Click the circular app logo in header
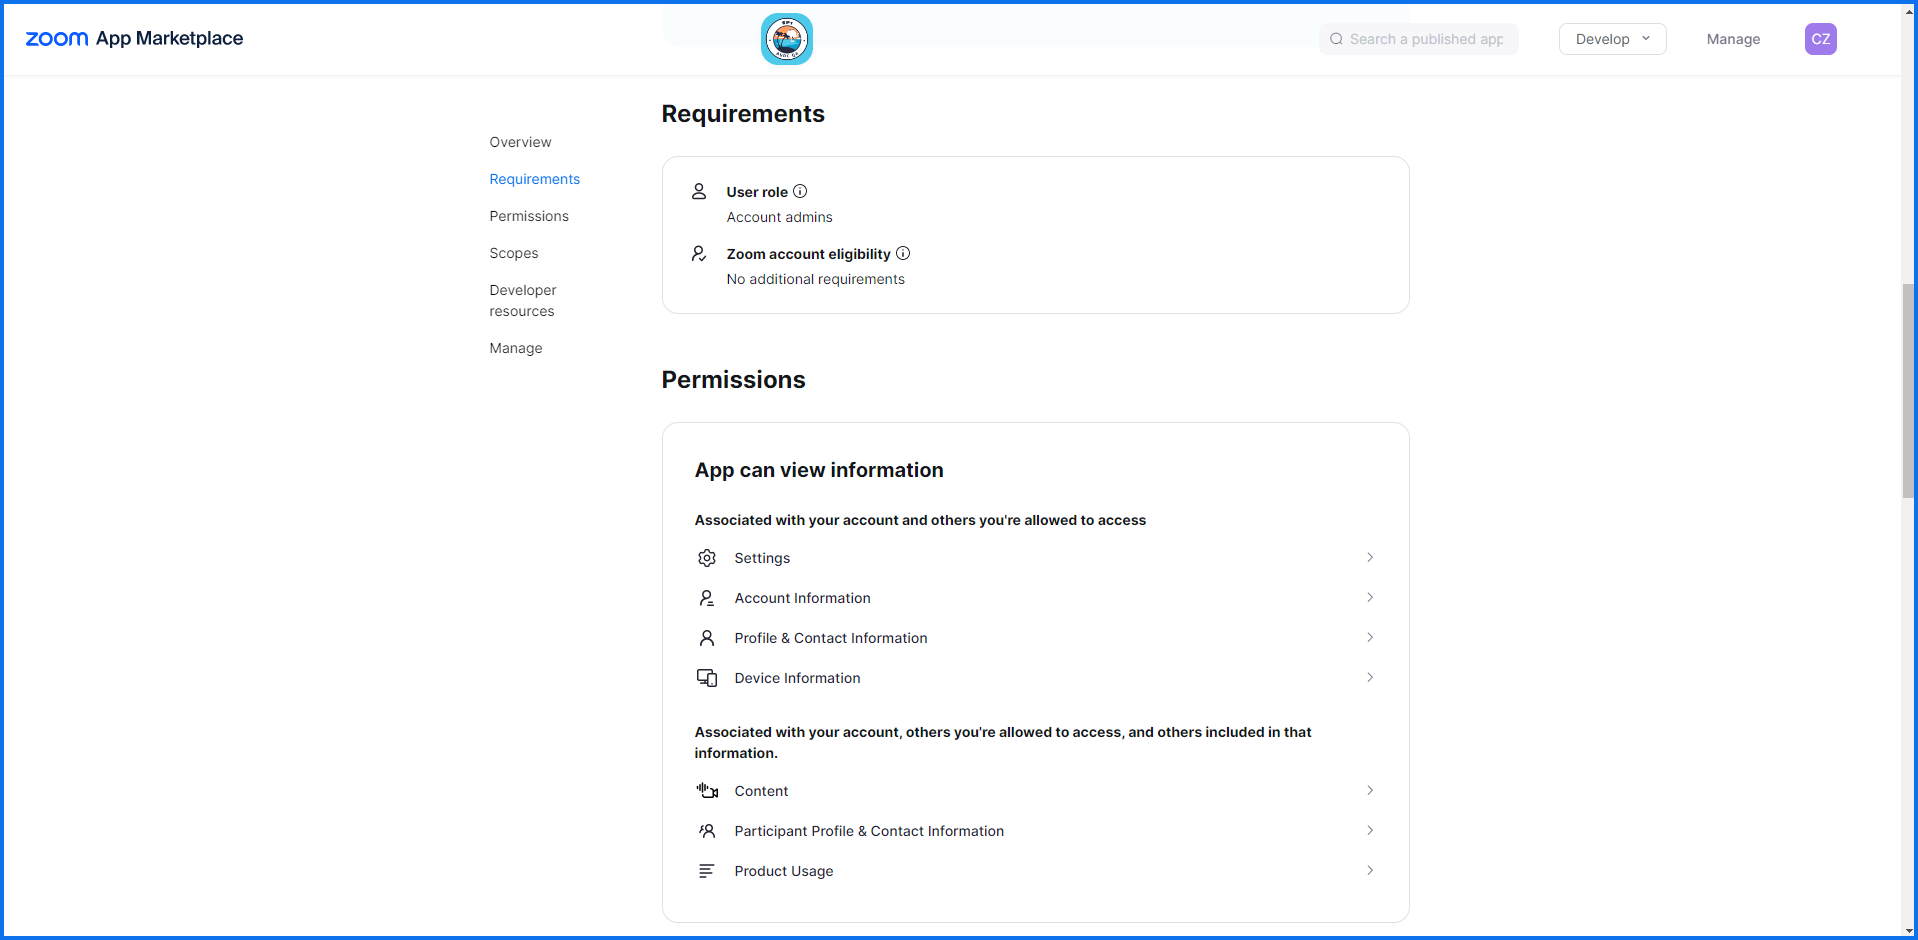 (x=787, y=40)
